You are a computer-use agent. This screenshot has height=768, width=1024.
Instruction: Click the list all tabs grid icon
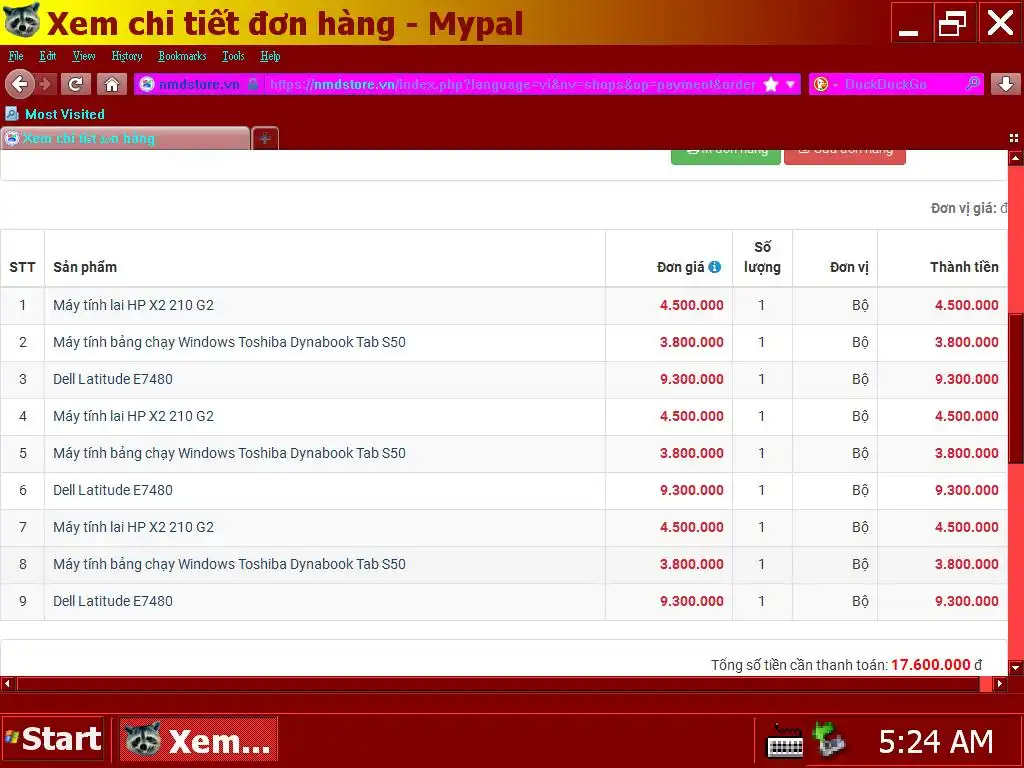[1014, 138]
